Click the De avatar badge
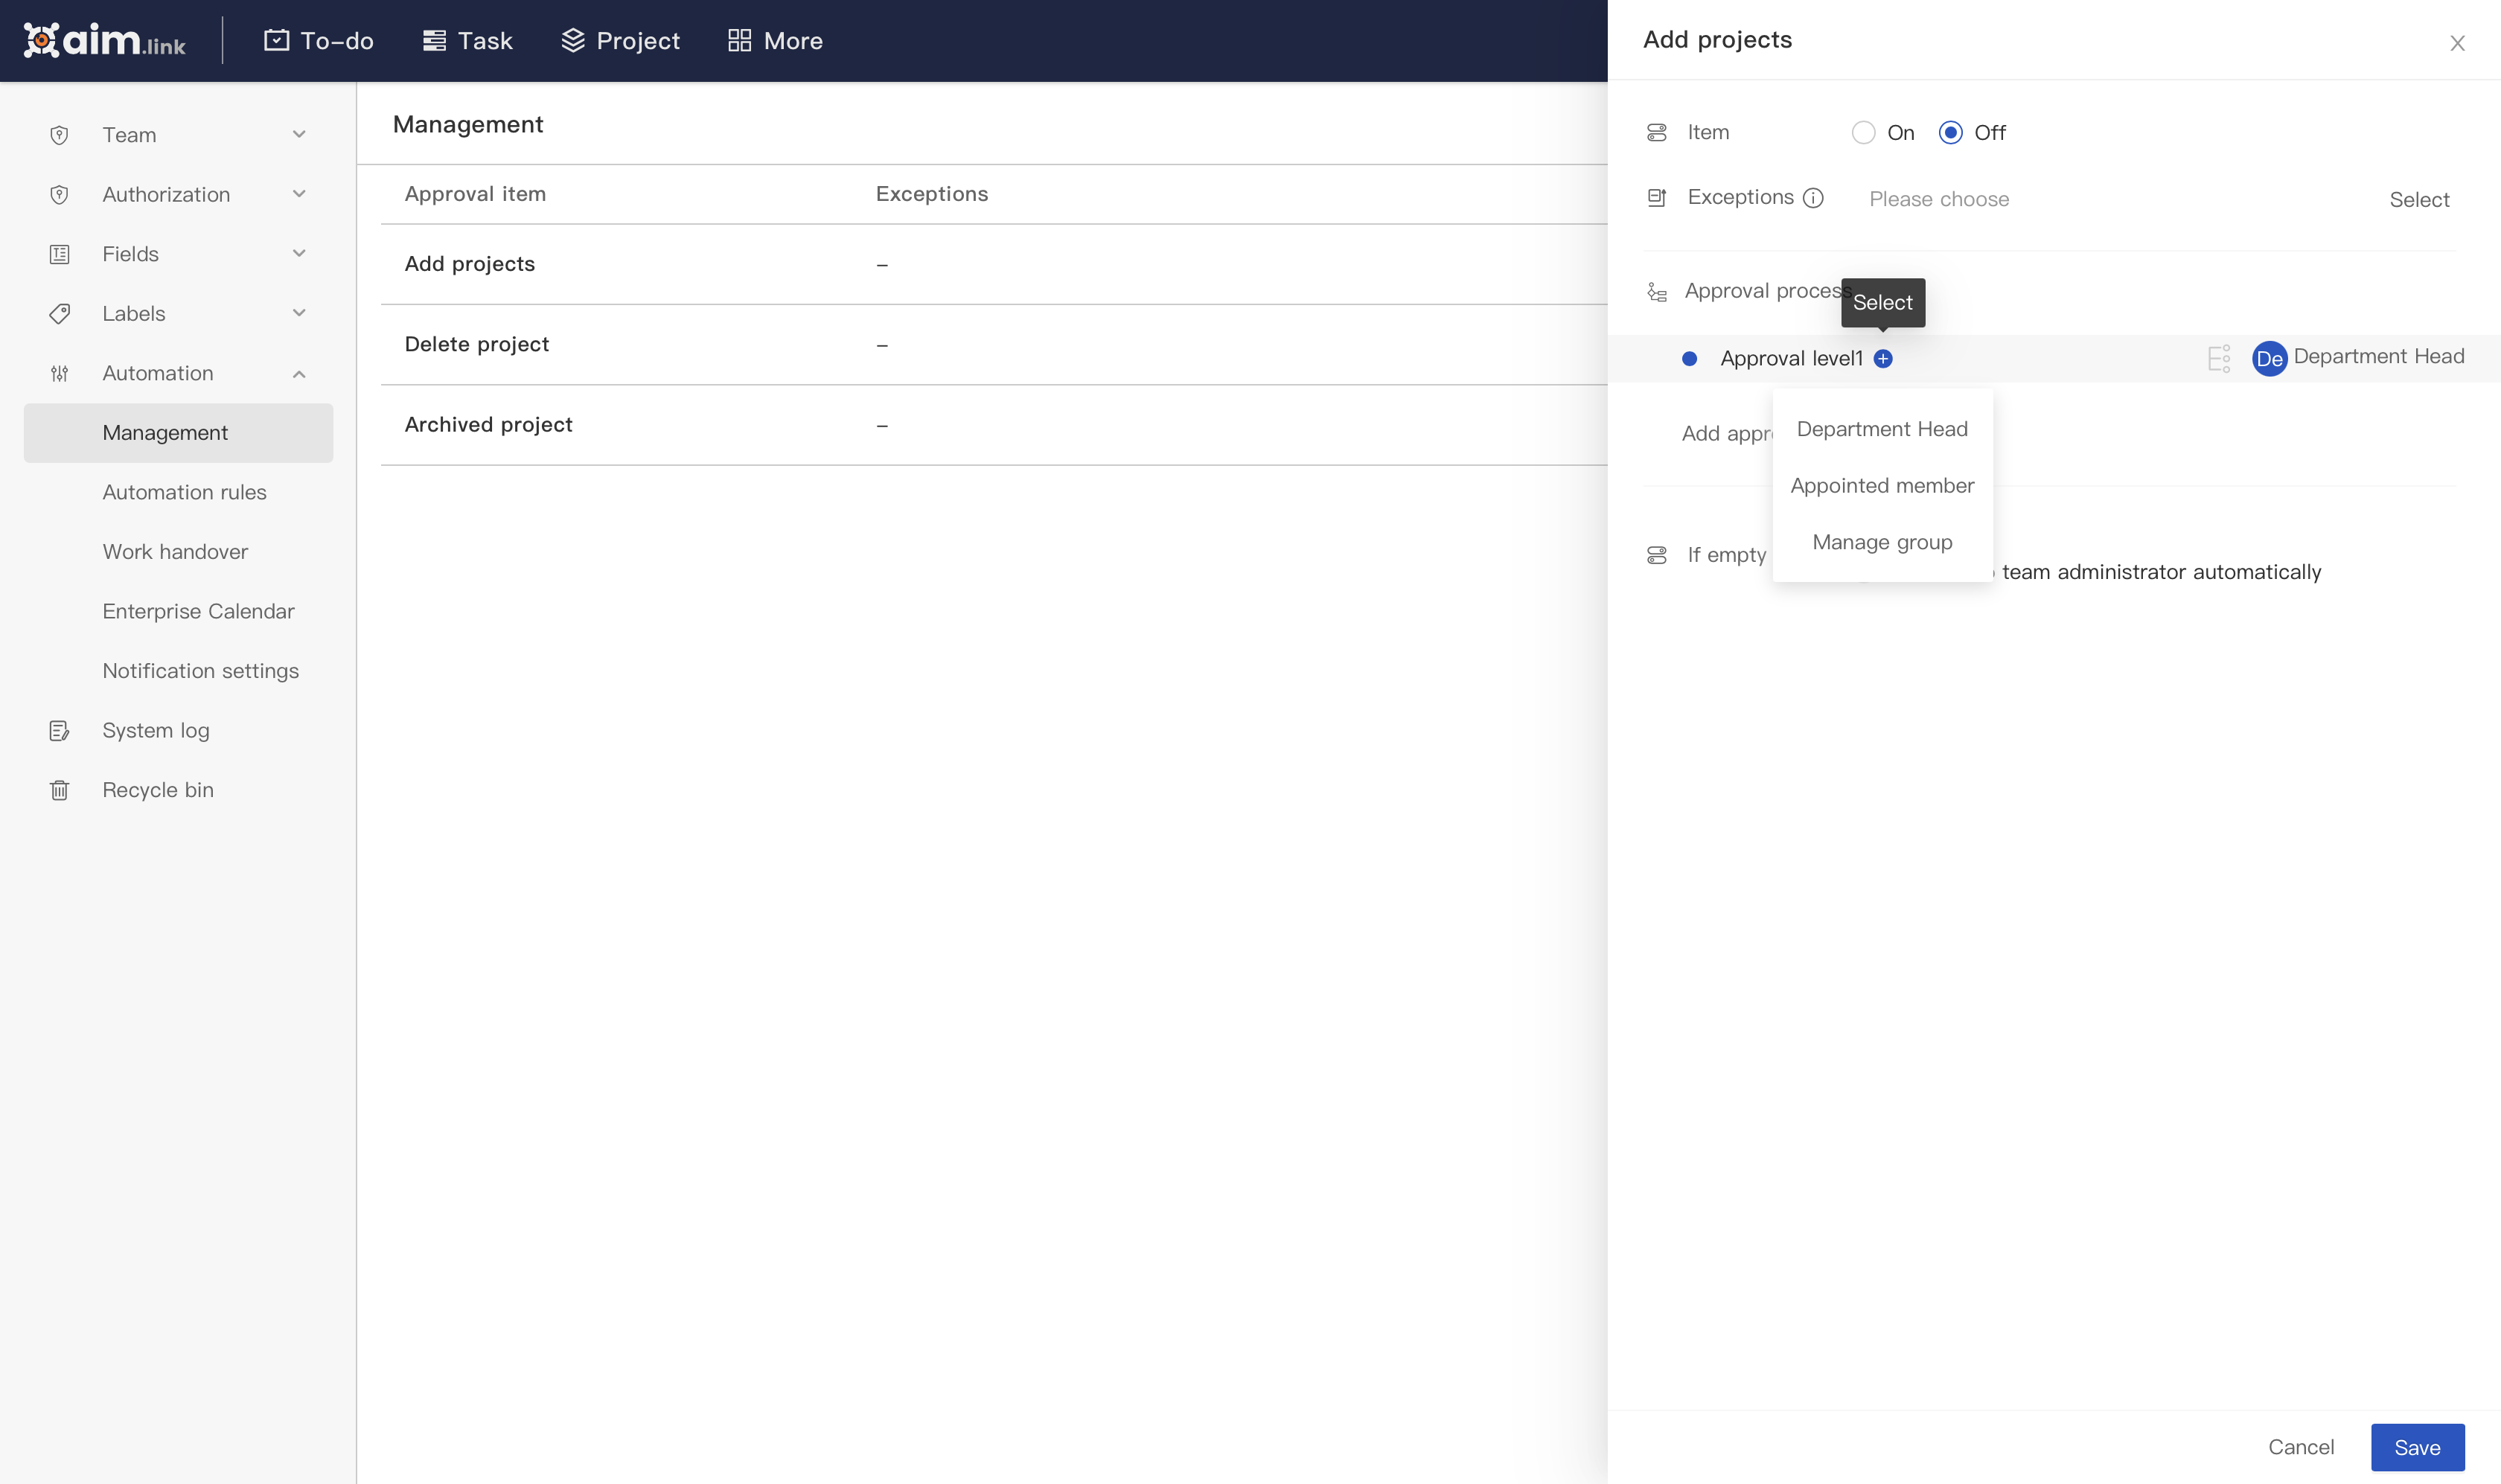 tap(2269, 358)
